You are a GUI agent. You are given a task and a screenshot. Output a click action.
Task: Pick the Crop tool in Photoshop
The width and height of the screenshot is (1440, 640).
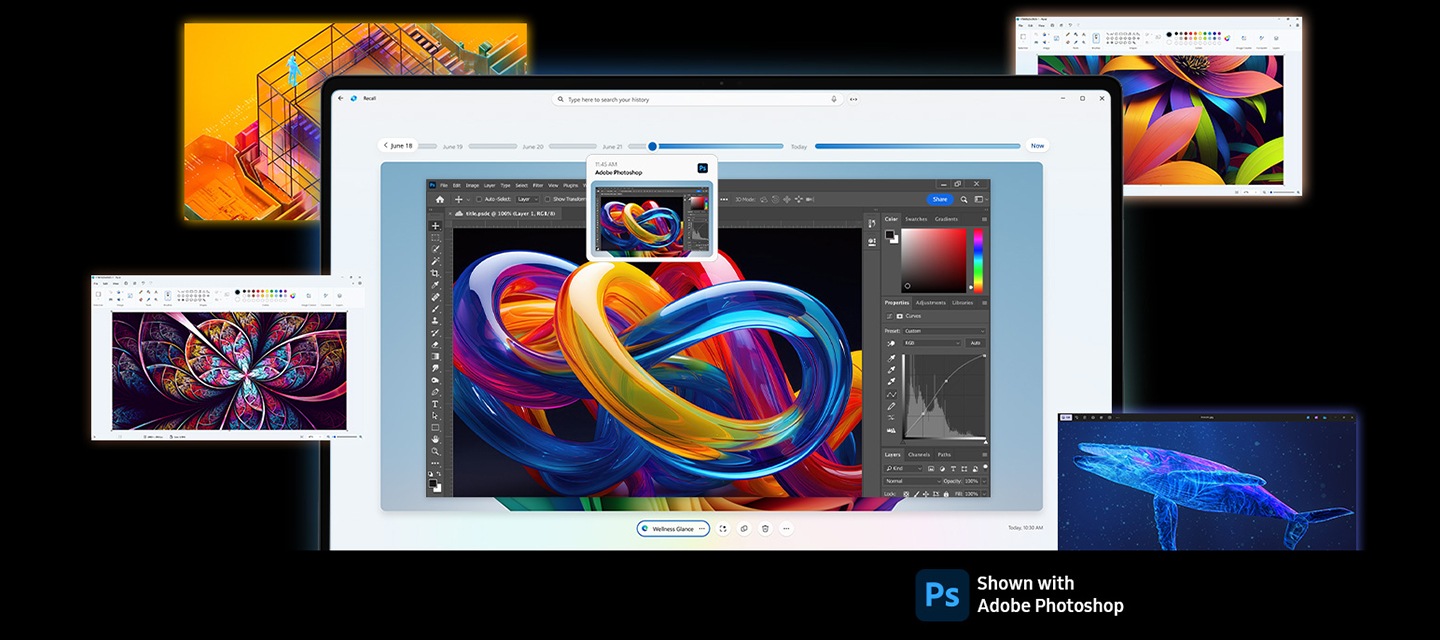click(x=435, y=273)
